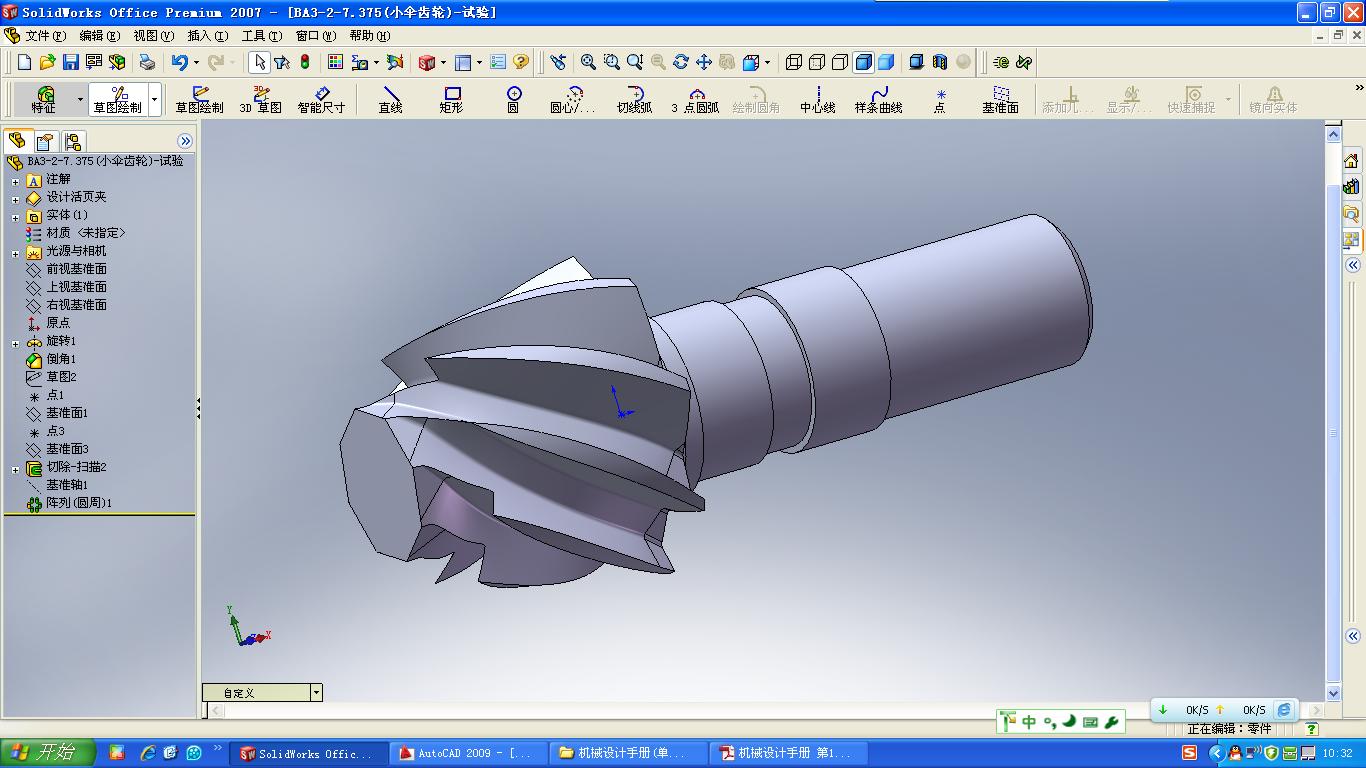Select the 矩形 rectangle tool

[452, 99]
